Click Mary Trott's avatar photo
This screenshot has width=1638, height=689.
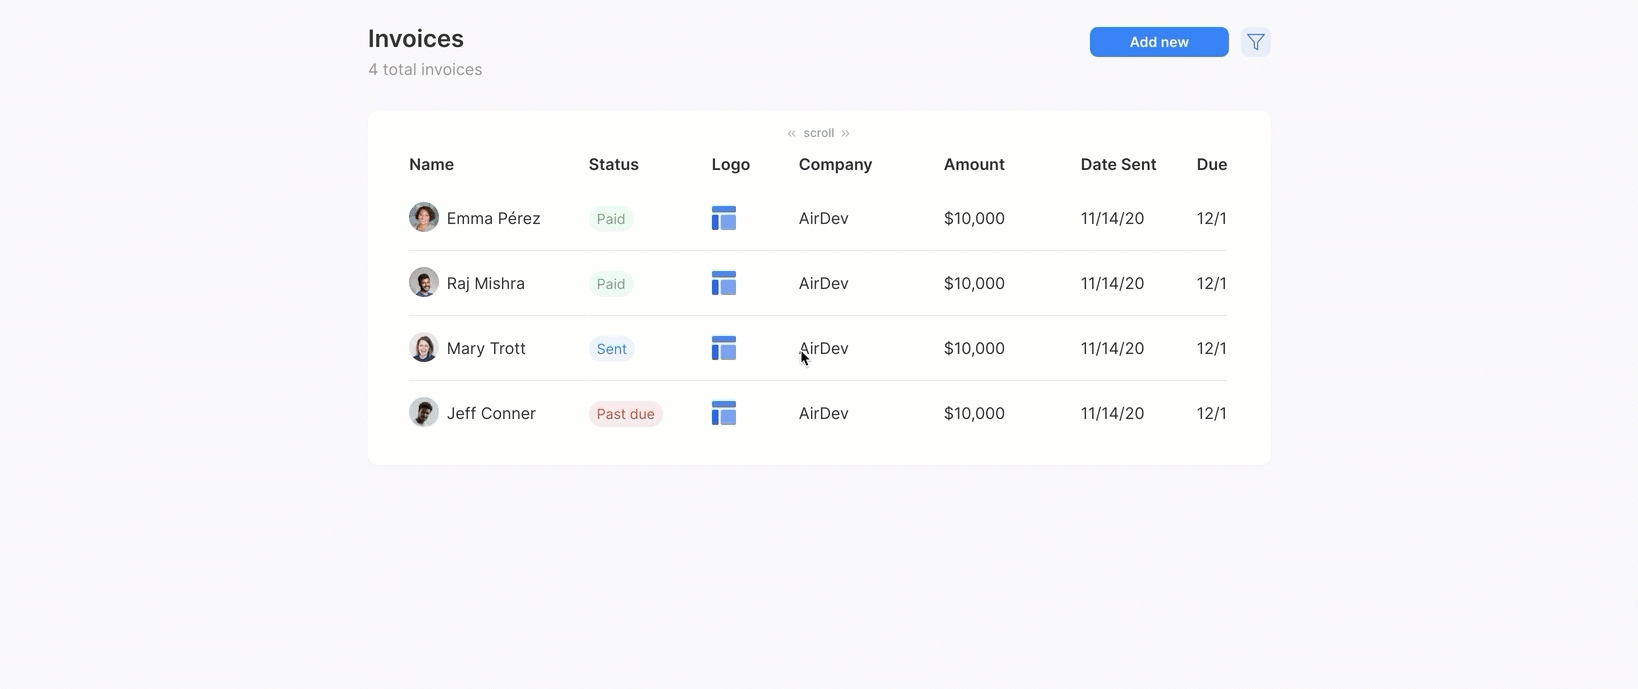coord(423,347)
